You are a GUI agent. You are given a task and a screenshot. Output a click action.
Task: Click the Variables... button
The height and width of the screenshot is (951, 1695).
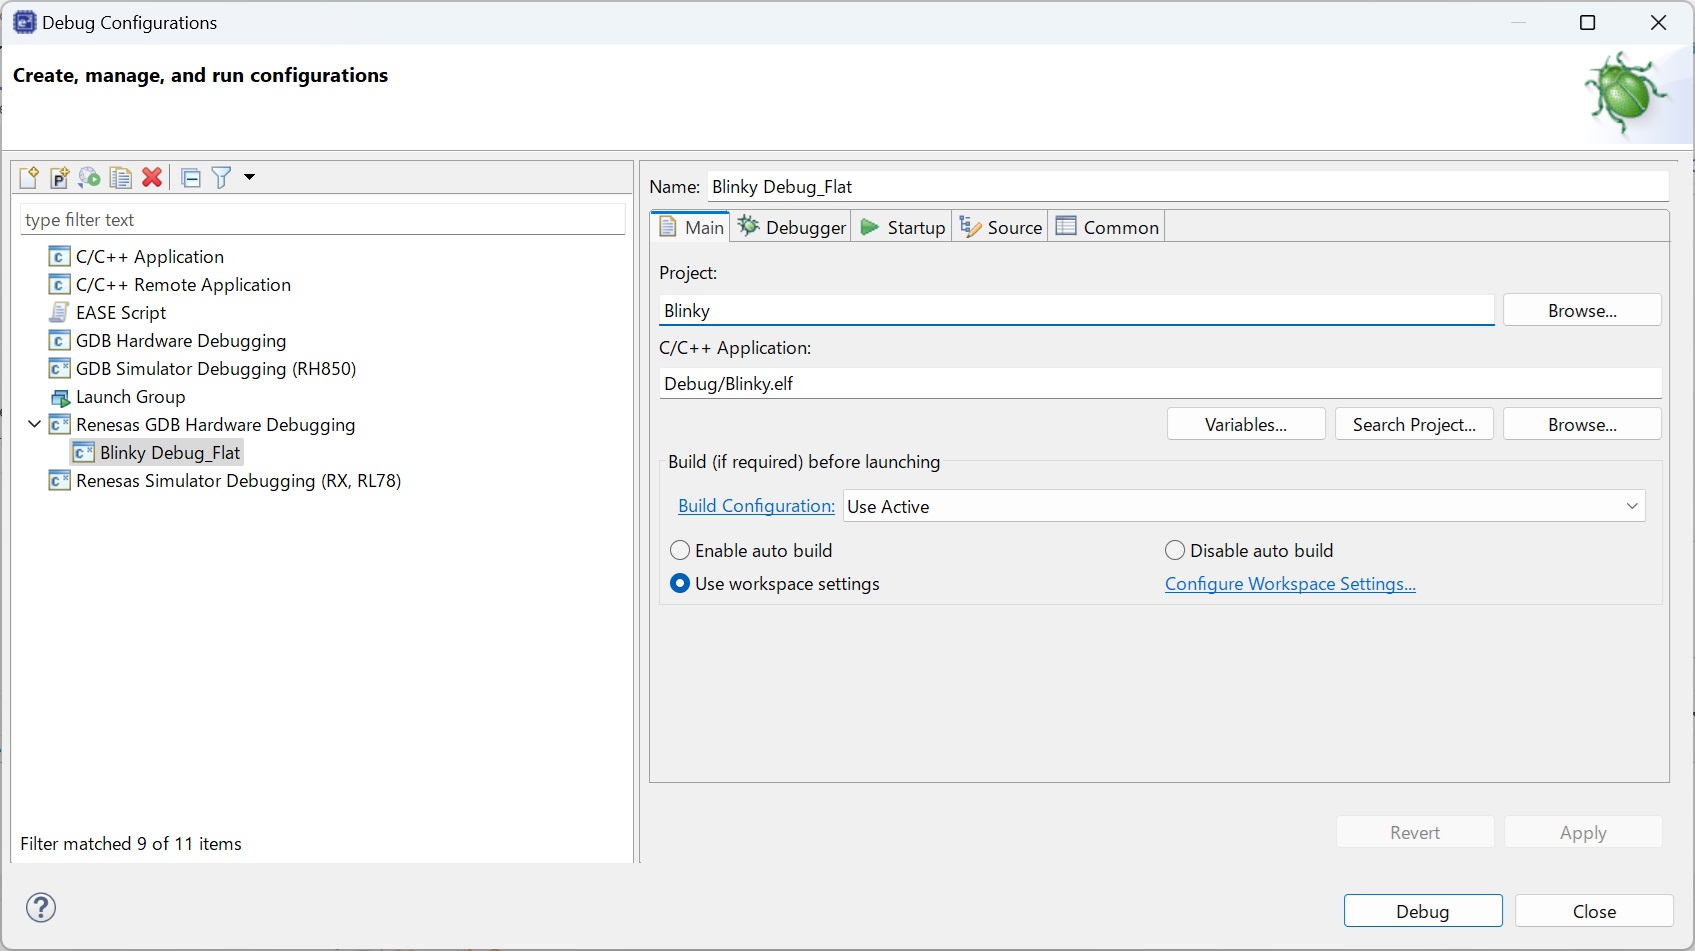1246,425
